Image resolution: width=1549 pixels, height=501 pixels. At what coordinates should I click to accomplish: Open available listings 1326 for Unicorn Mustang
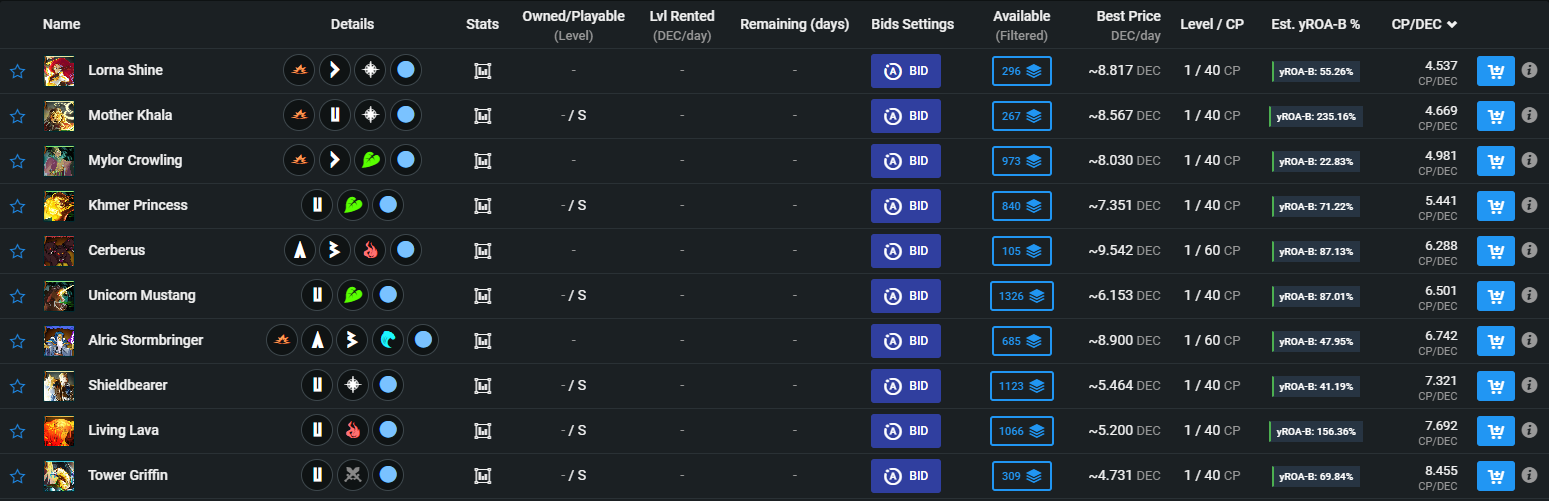1021,296
